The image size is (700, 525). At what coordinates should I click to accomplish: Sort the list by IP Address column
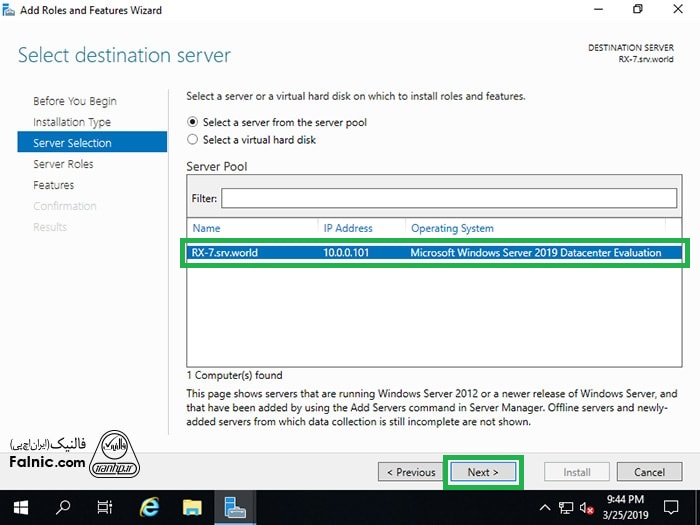(360, 228)
